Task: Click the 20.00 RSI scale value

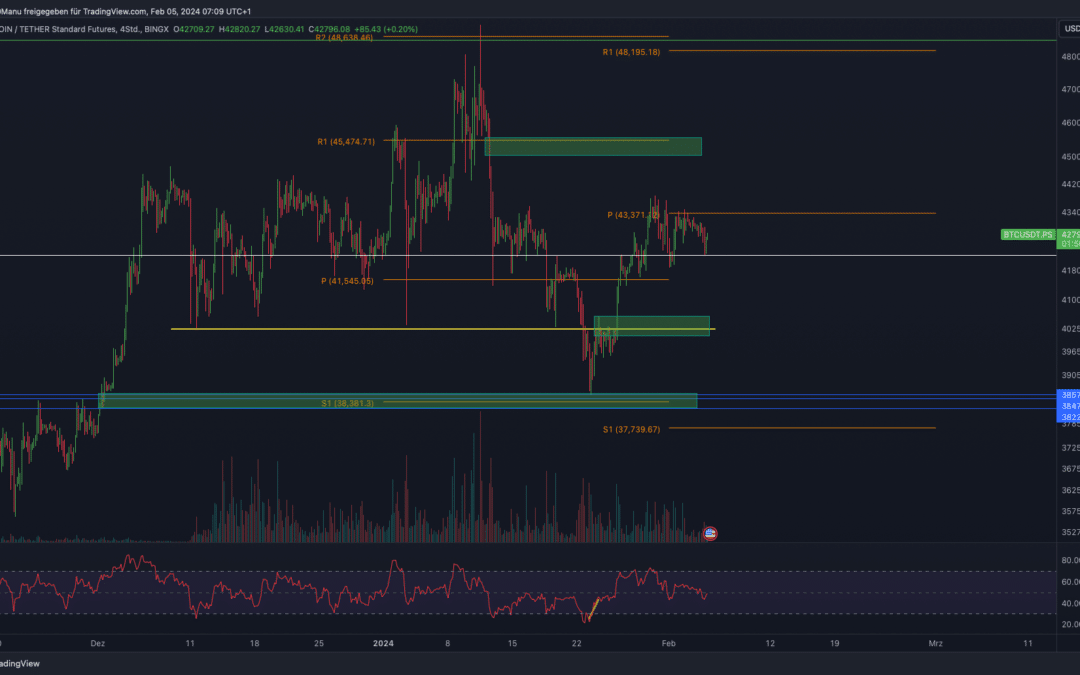Action: [1070, 625]
